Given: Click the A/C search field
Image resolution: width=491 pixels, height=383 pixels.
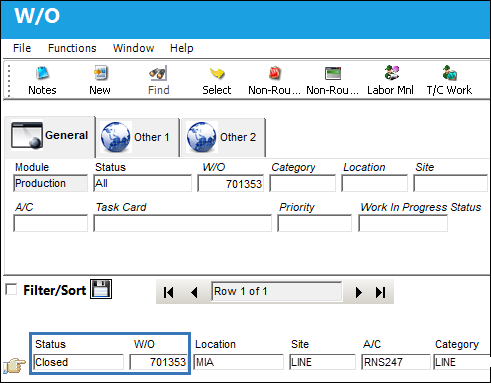Looking at the screenshot, I should pyautogui.click(x=50, y=223).
